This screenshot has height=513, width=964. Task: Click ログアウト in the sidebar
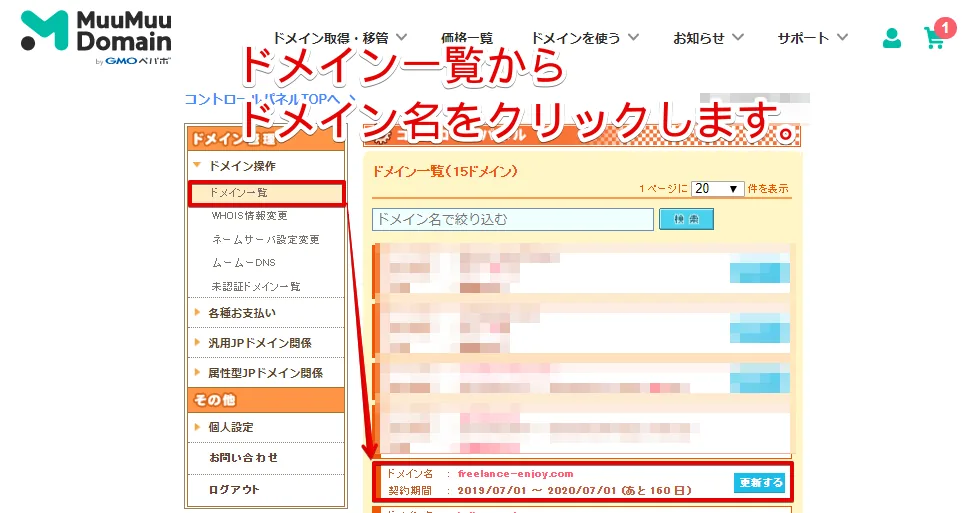pos(234,490)
